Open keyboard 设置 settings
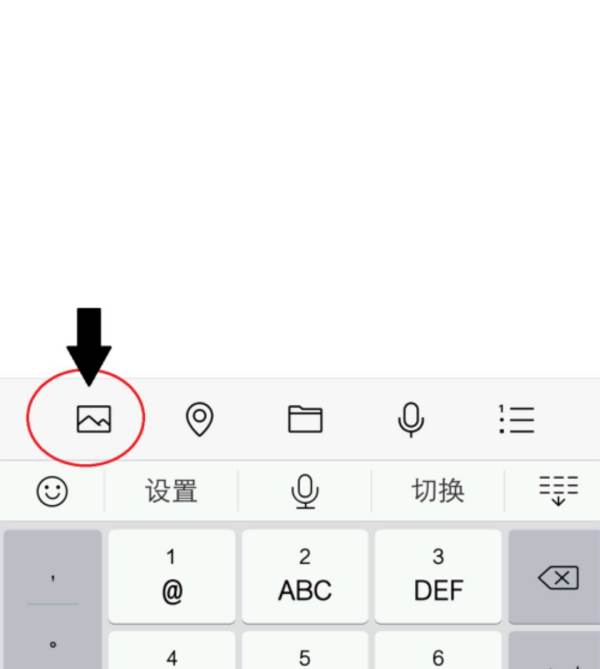The height and width of the screenshot is (669, 600). pos(172,491)
